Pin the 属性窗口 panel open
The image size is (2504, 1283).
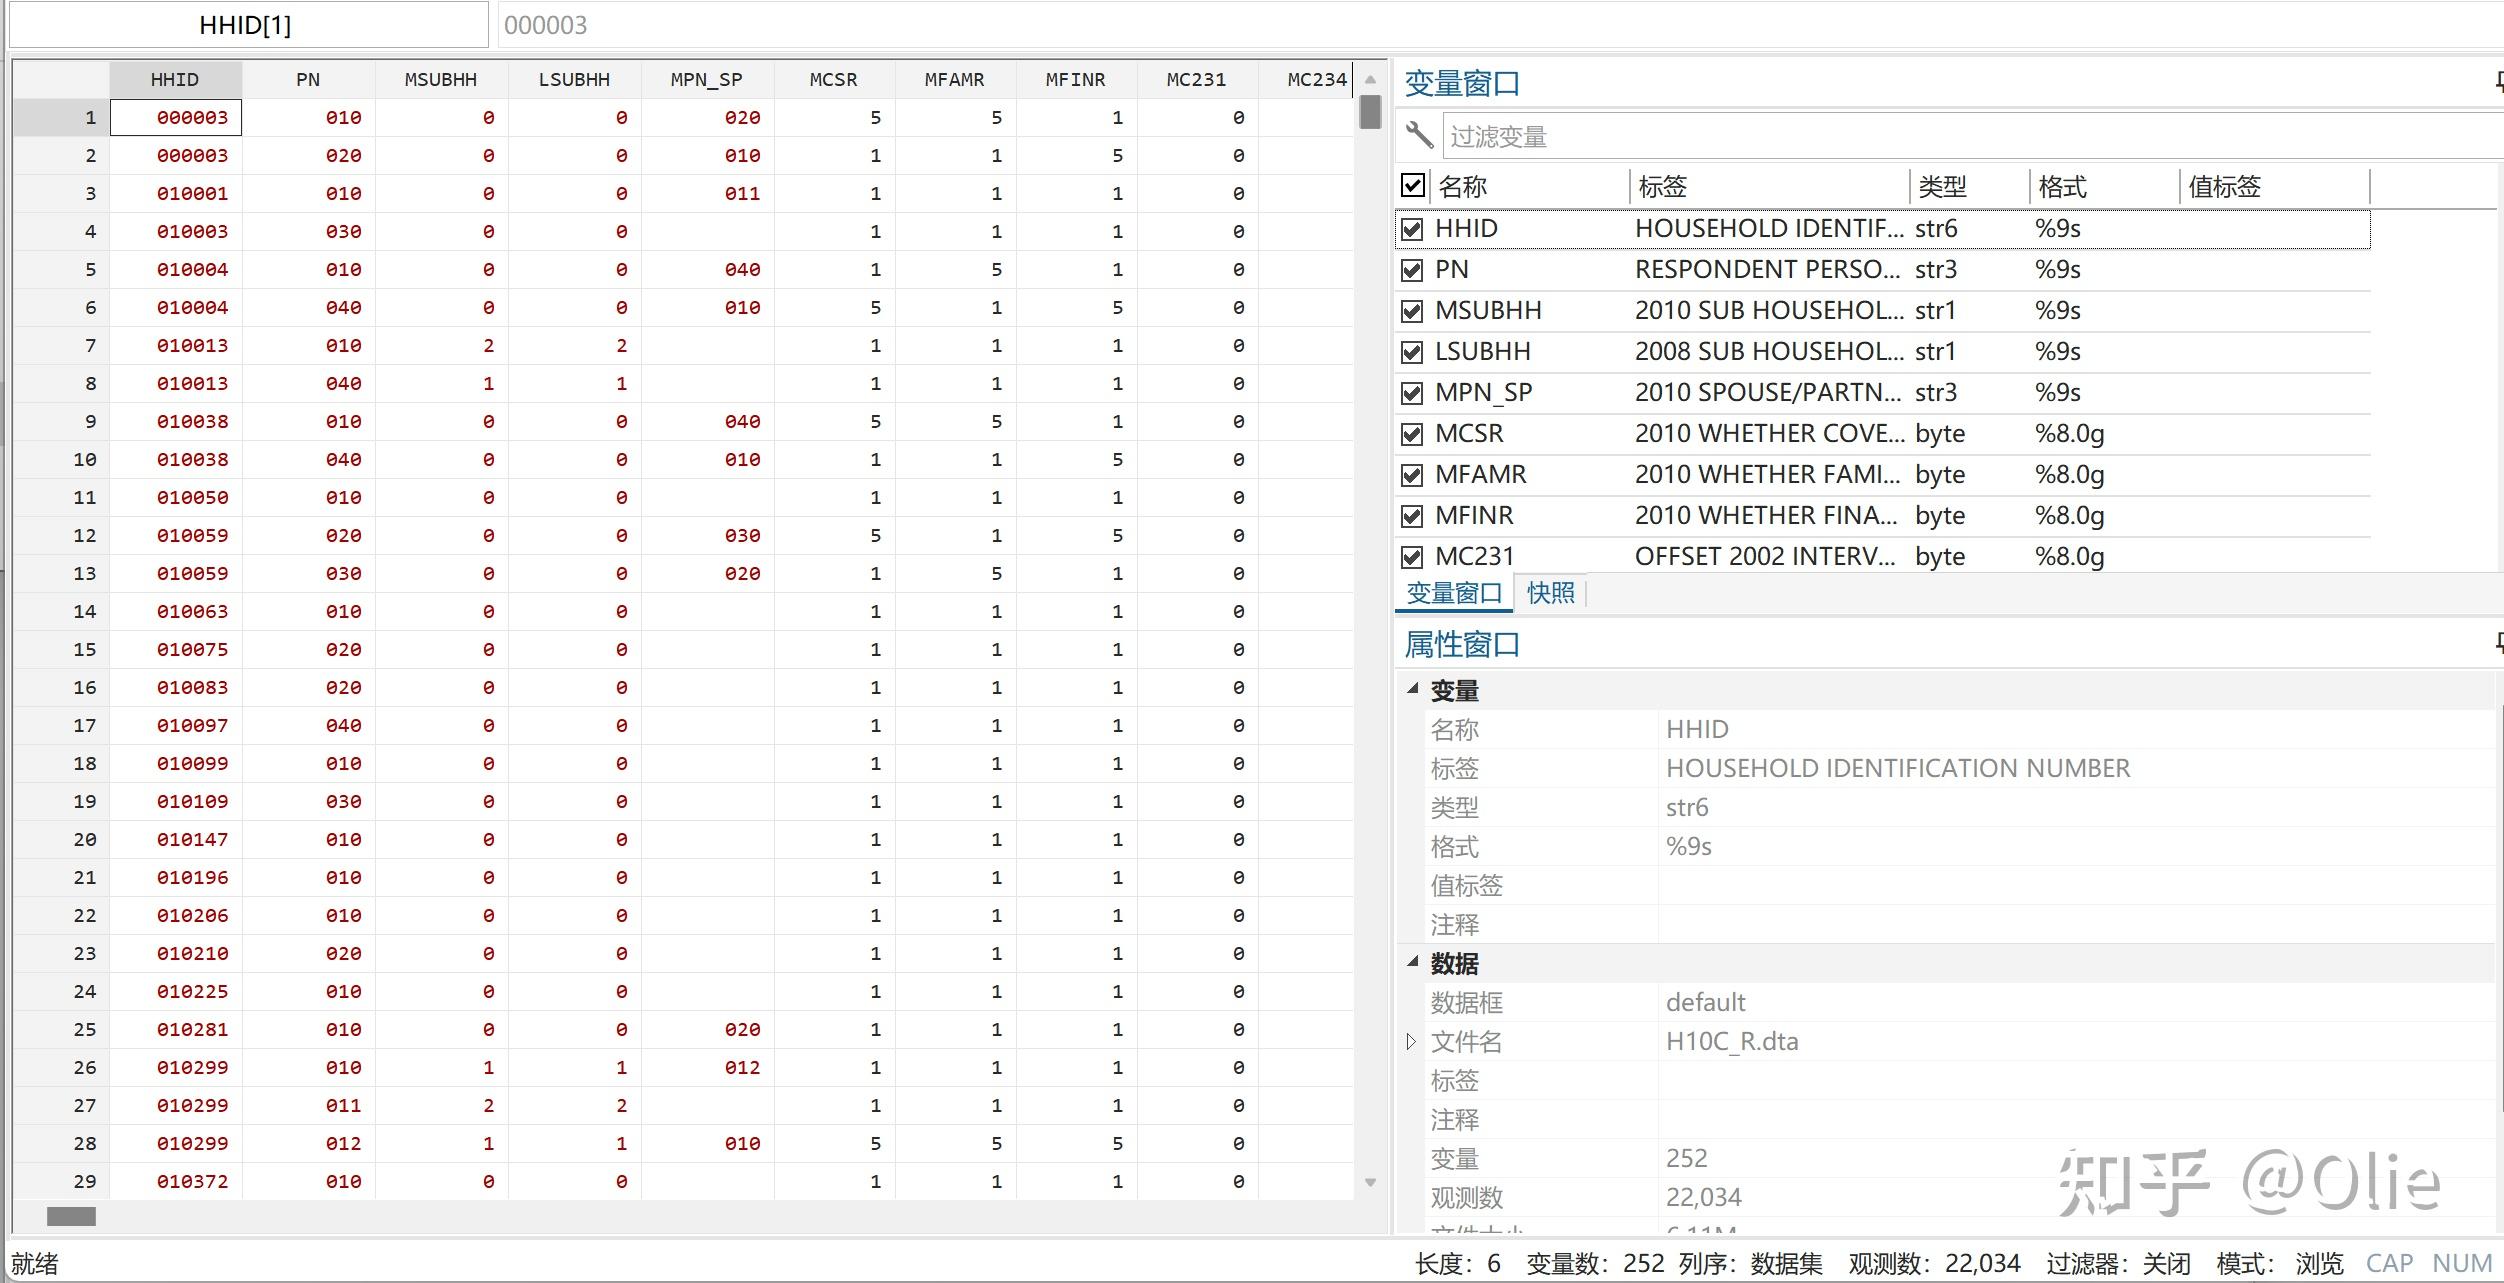(2497, 645)
